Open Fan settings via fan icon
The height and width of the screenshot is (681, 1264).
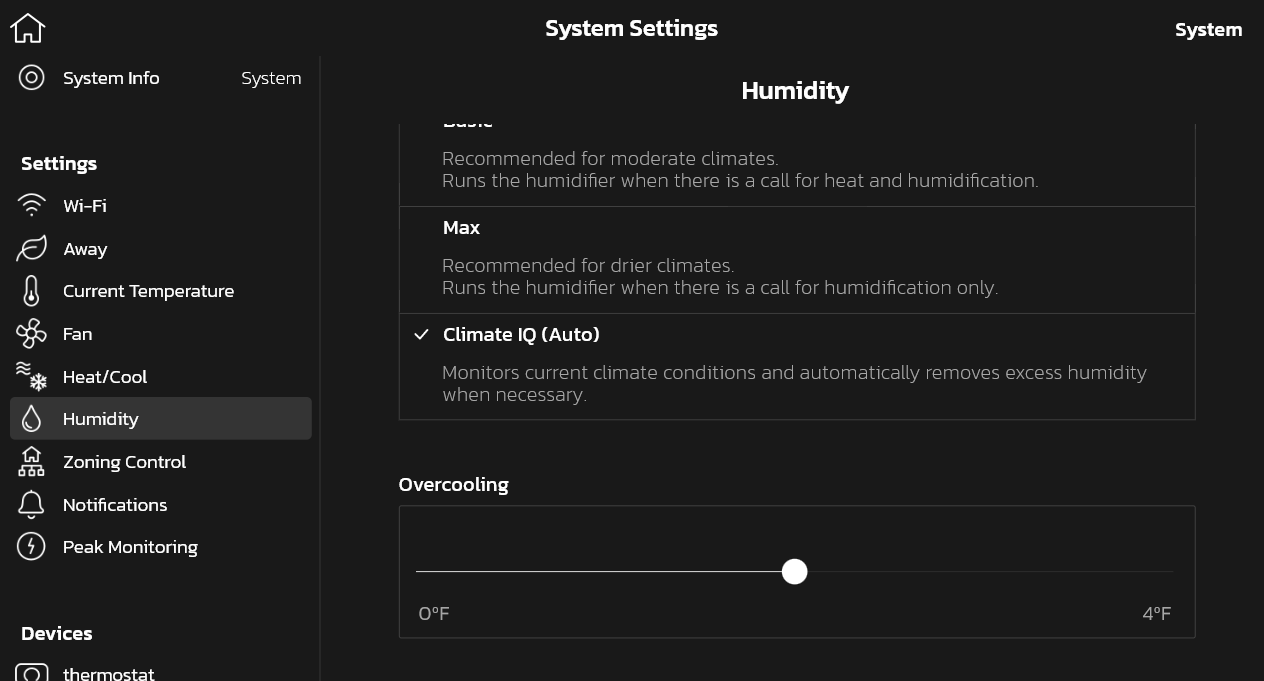pos(32,334)
